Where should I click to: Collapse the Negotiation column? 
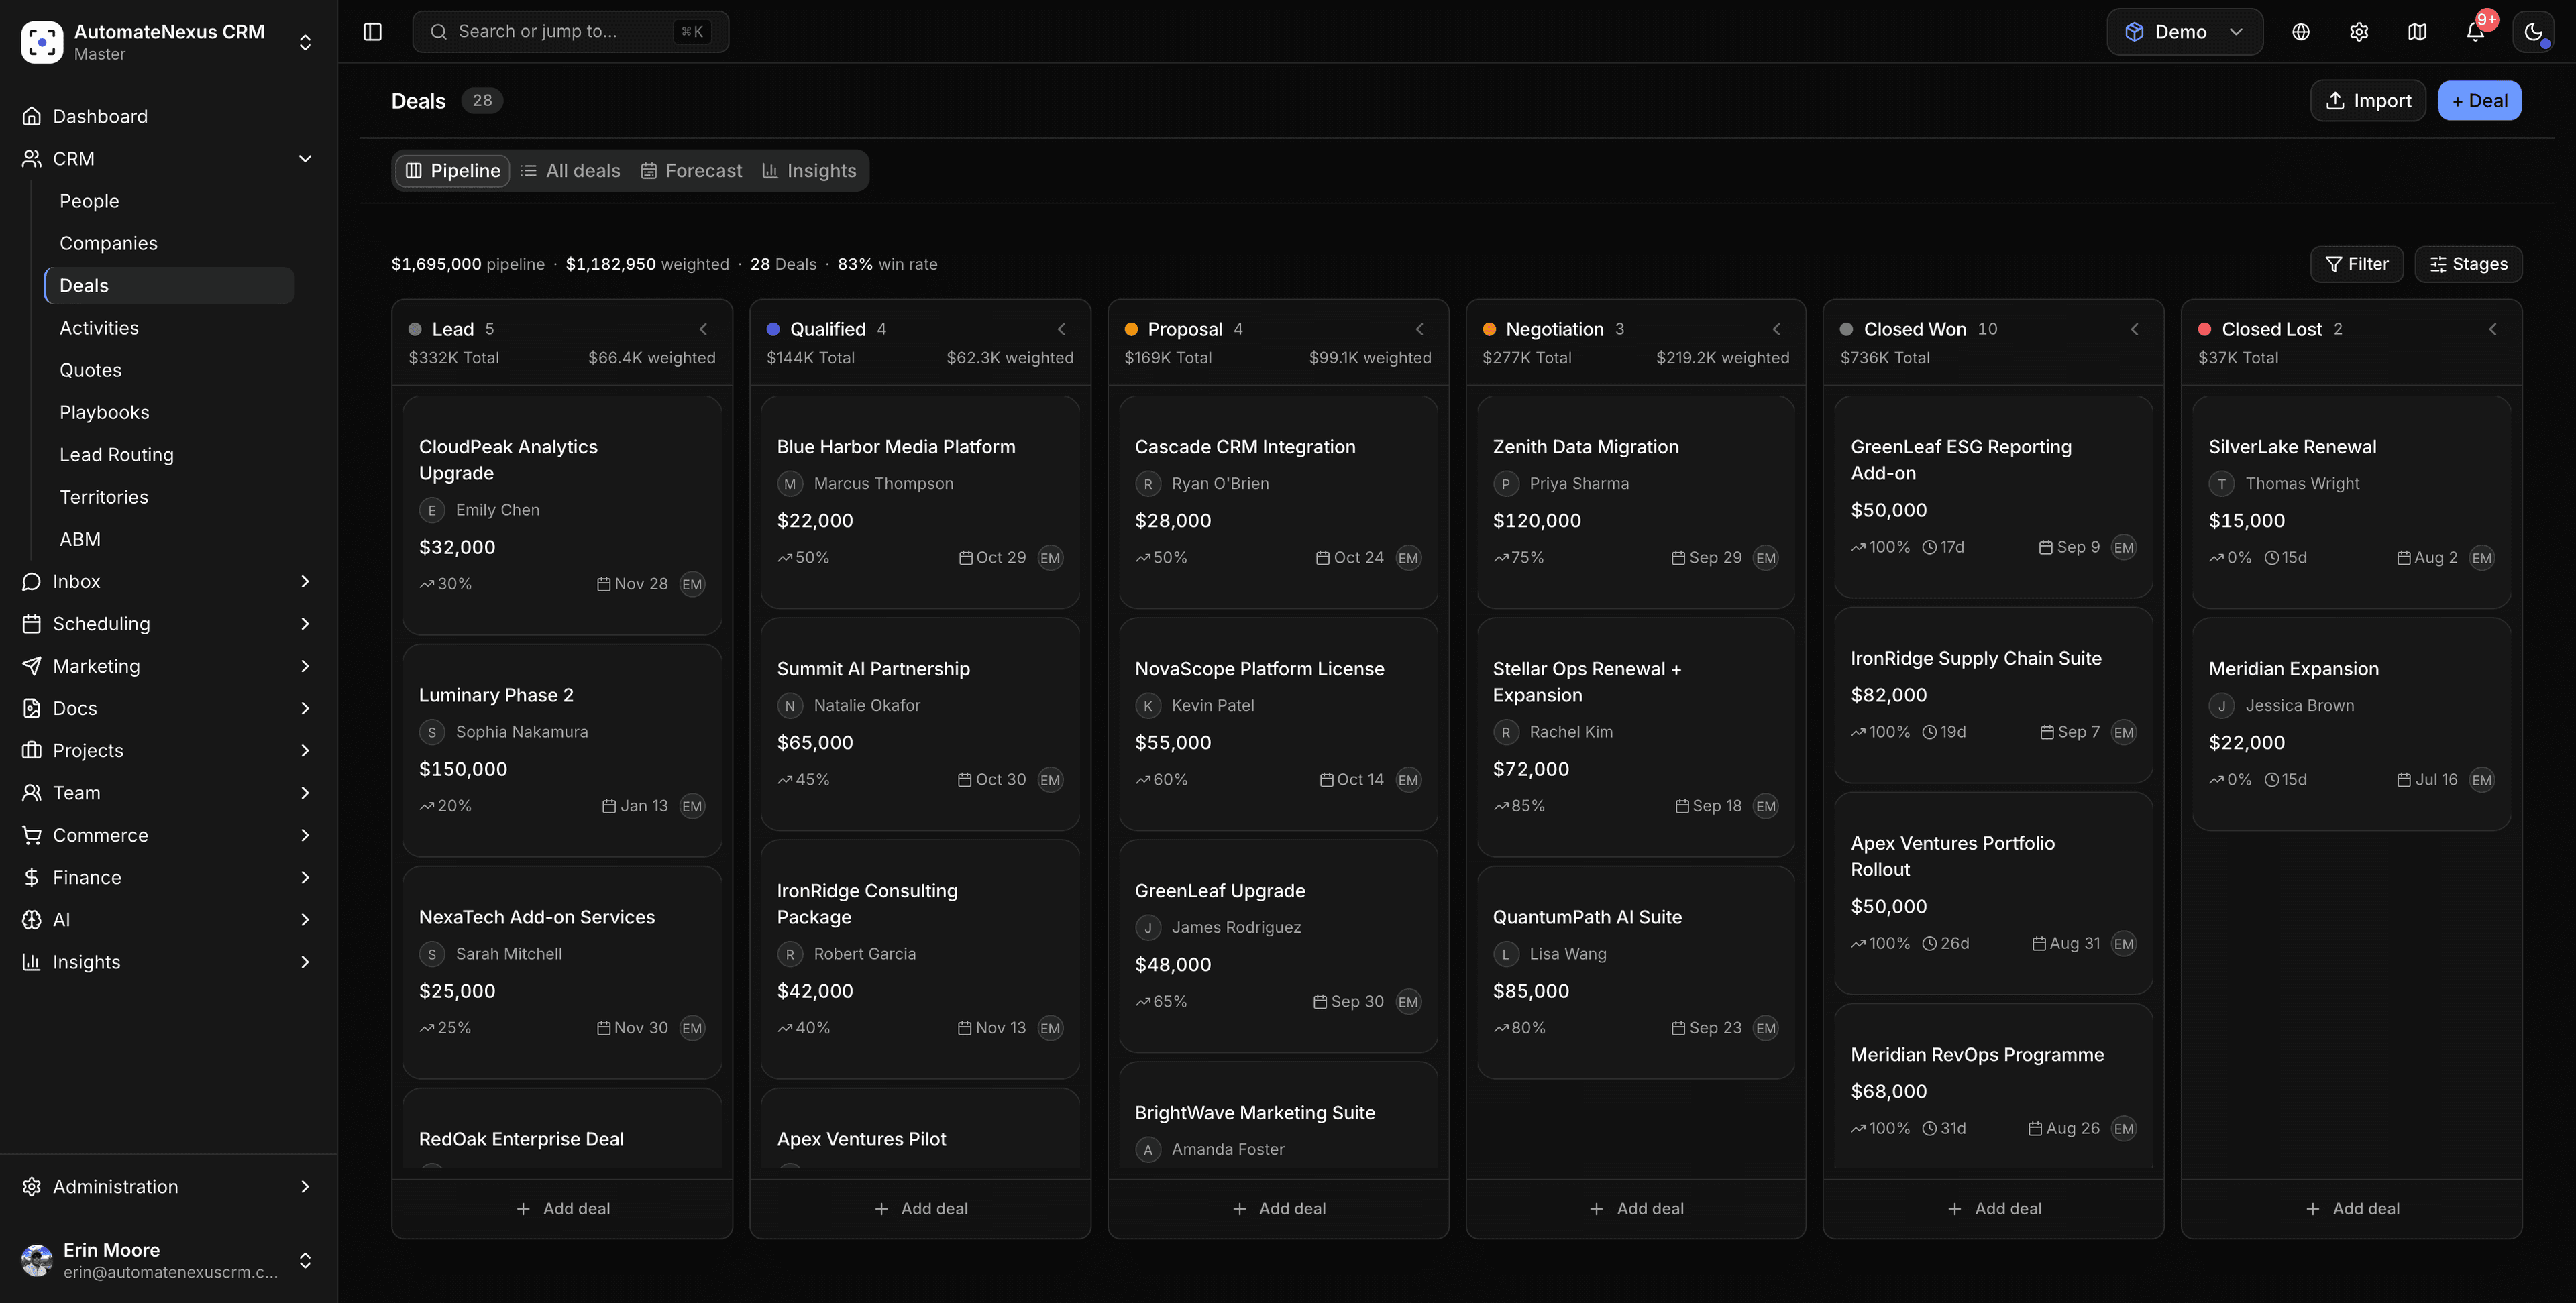[x=1777, y=329]
